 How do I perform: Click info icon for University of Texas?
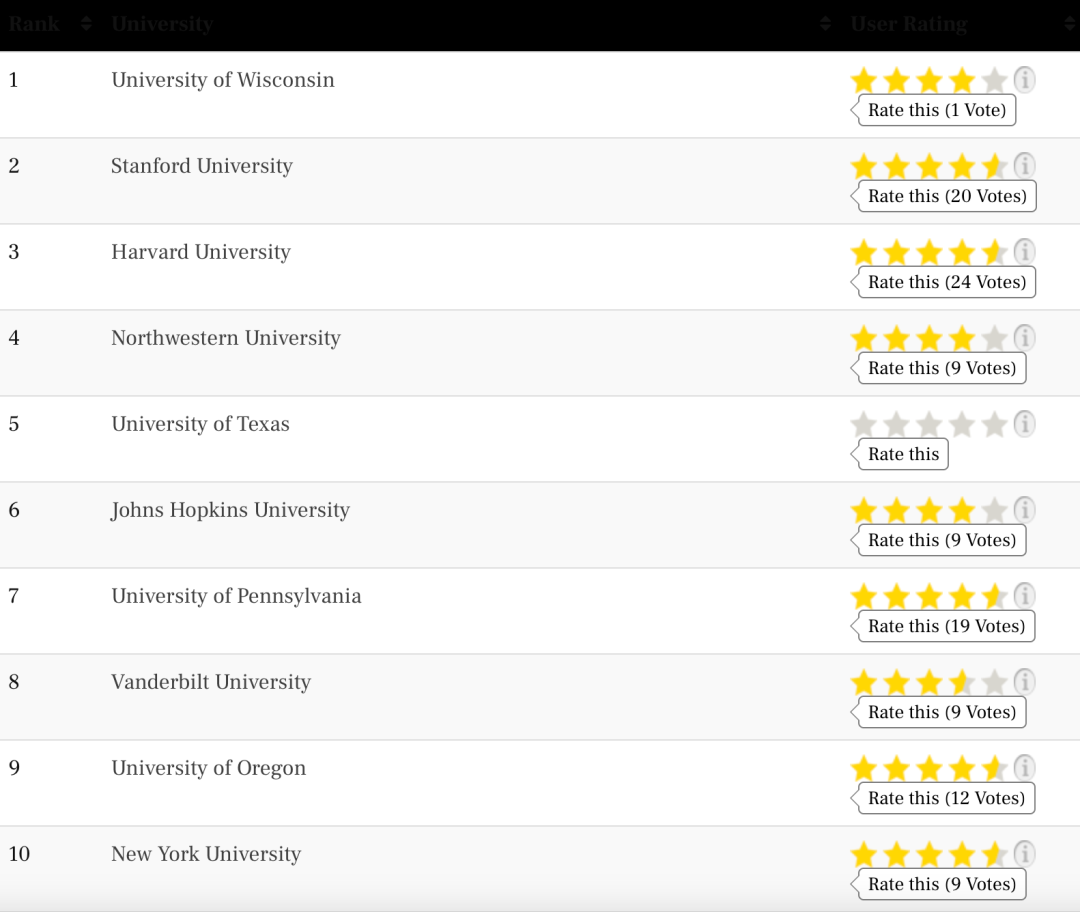click(x=1024, y=424)
